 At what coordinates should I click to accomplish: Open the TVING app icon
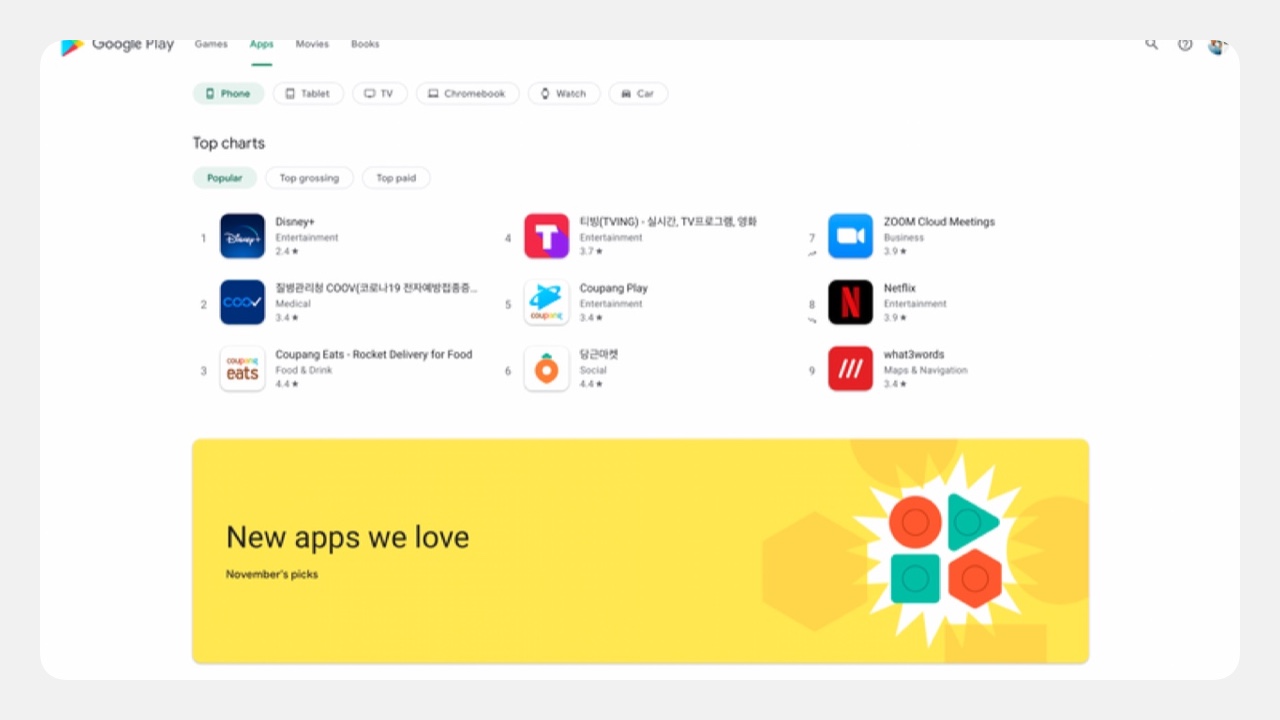click(546, 236)
